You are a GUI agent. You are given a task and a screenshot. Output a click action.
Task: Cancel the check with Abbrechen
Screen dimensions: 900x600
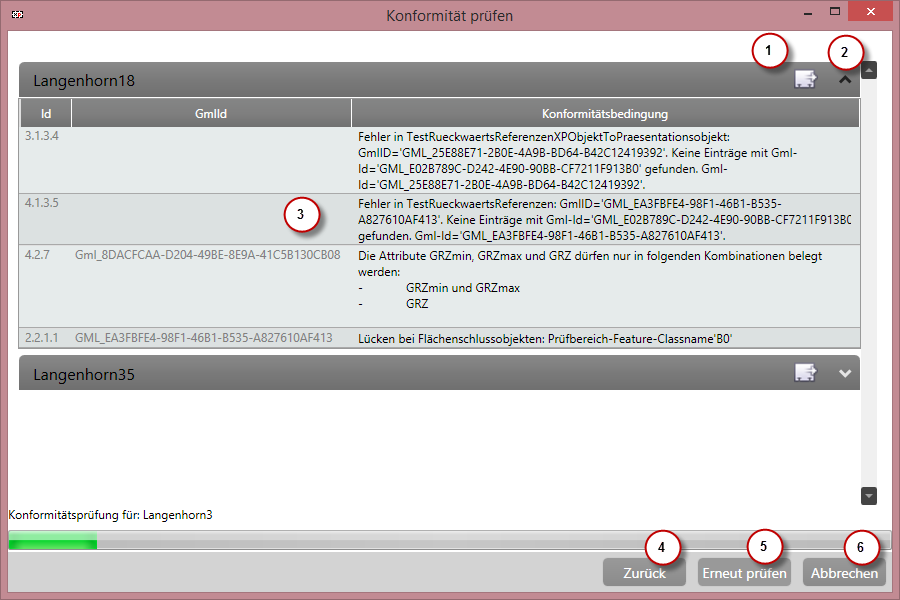pos(844,573)
